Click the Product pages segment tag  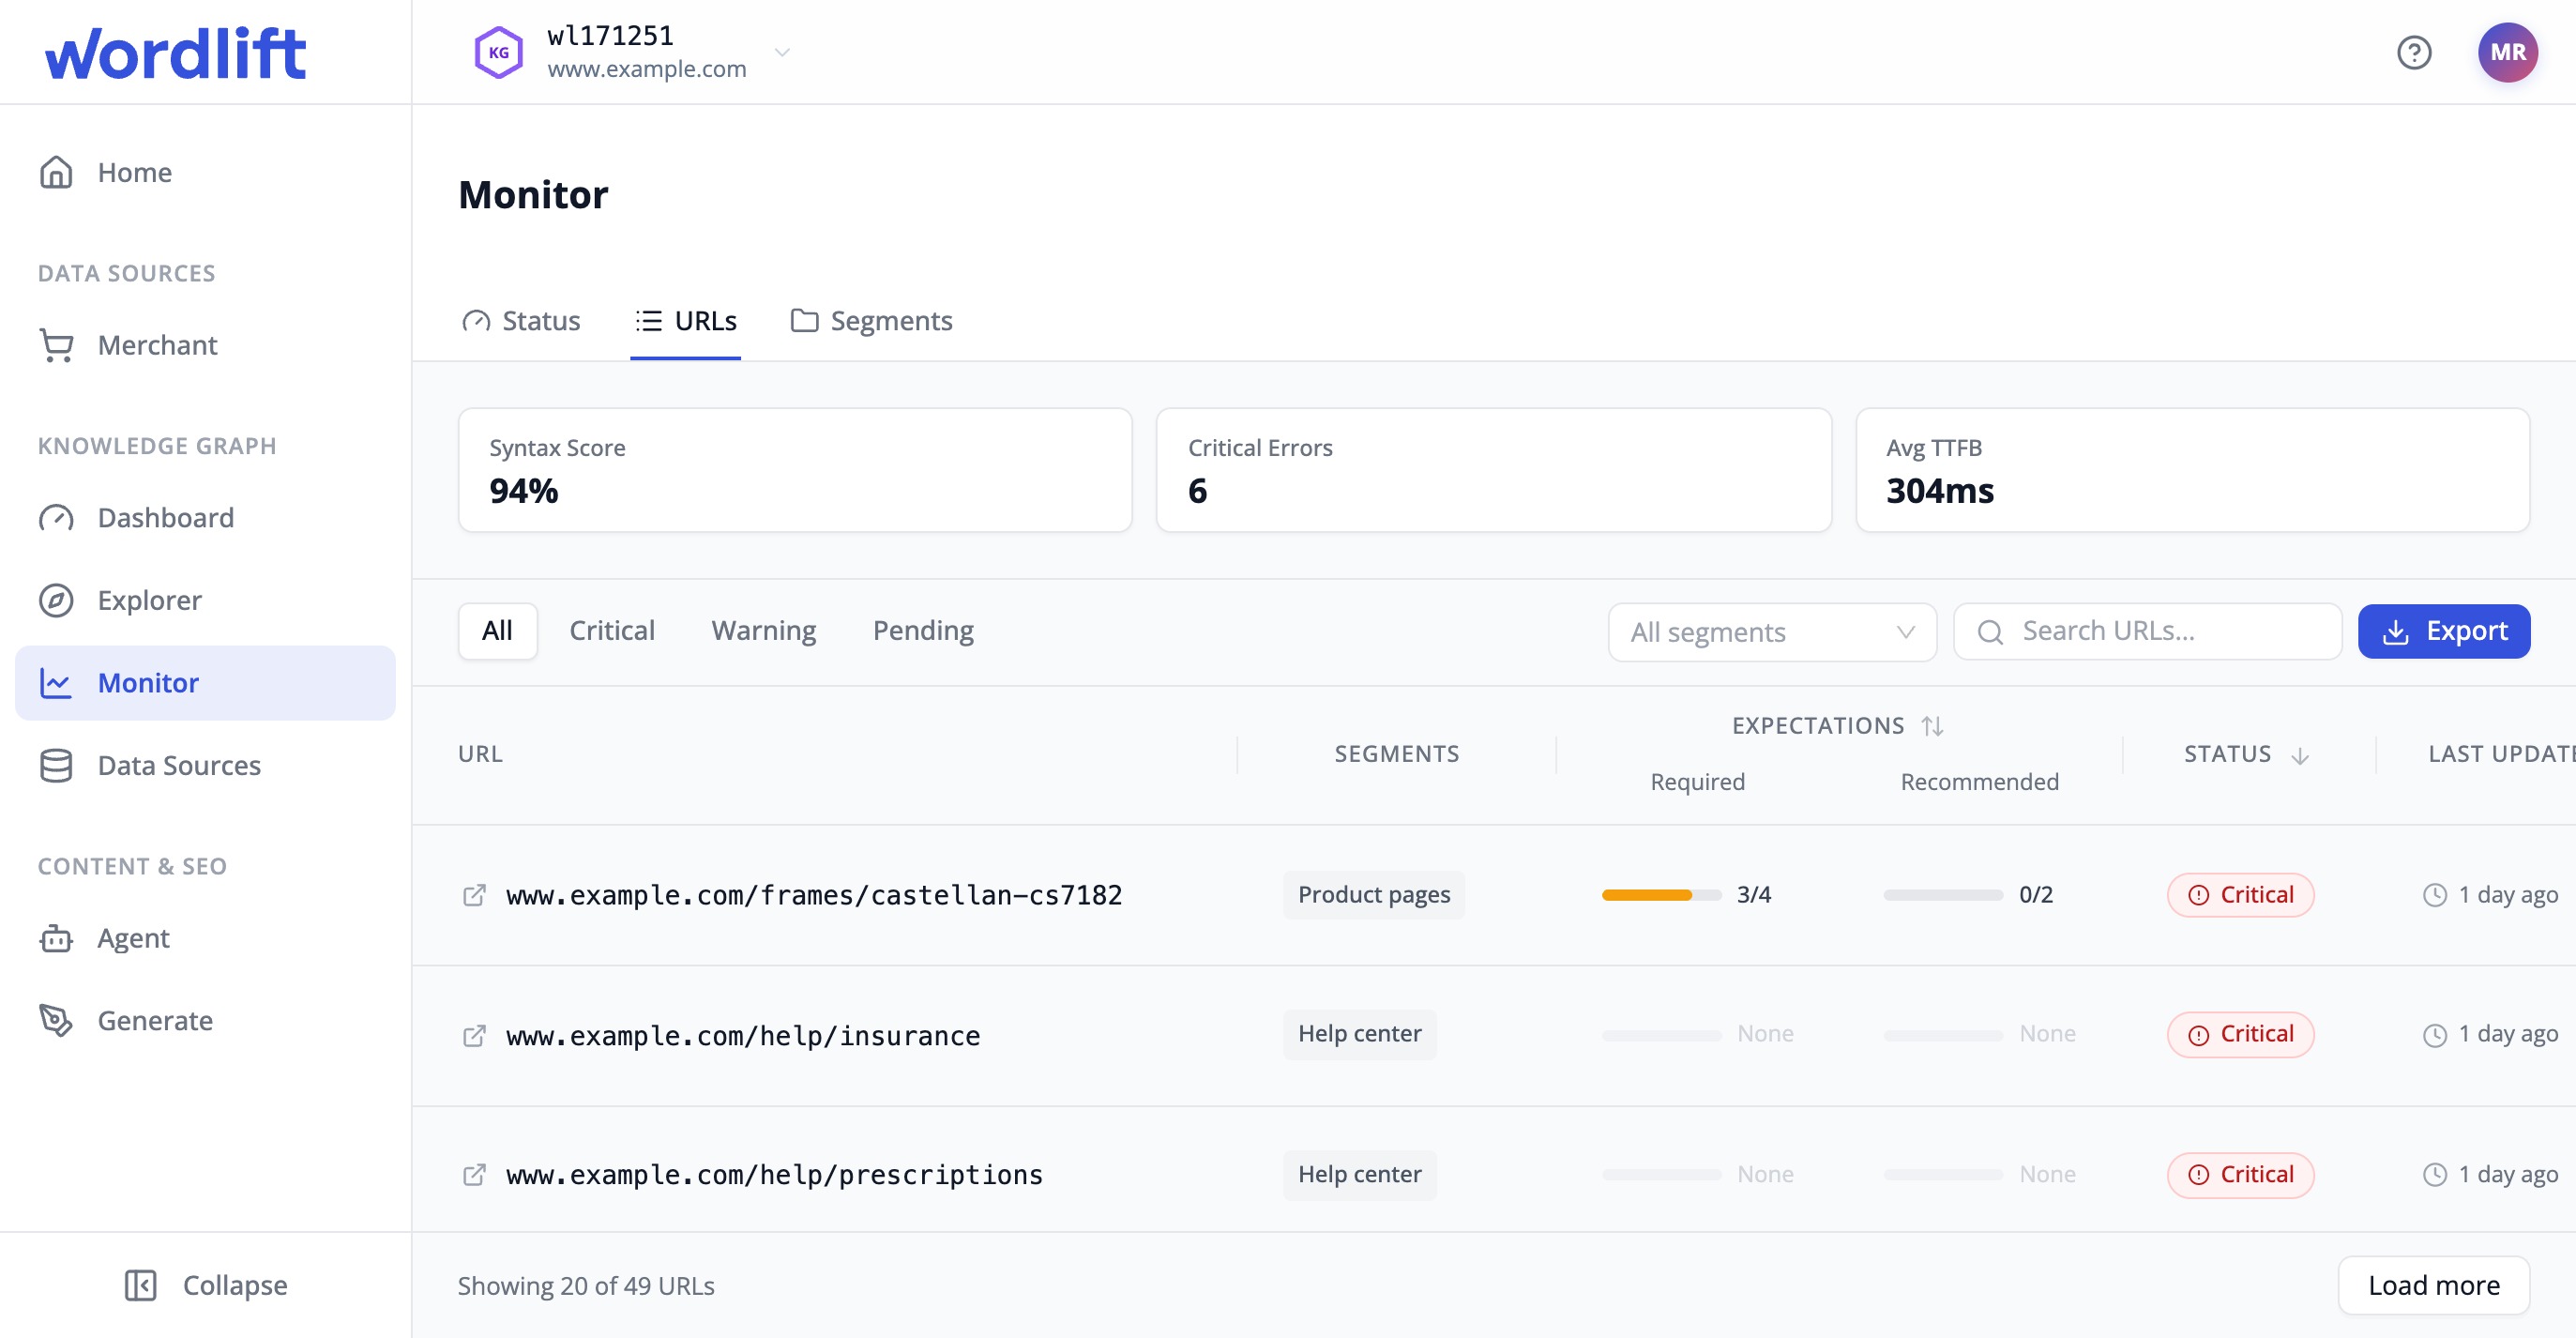(x=1374, y=895)
